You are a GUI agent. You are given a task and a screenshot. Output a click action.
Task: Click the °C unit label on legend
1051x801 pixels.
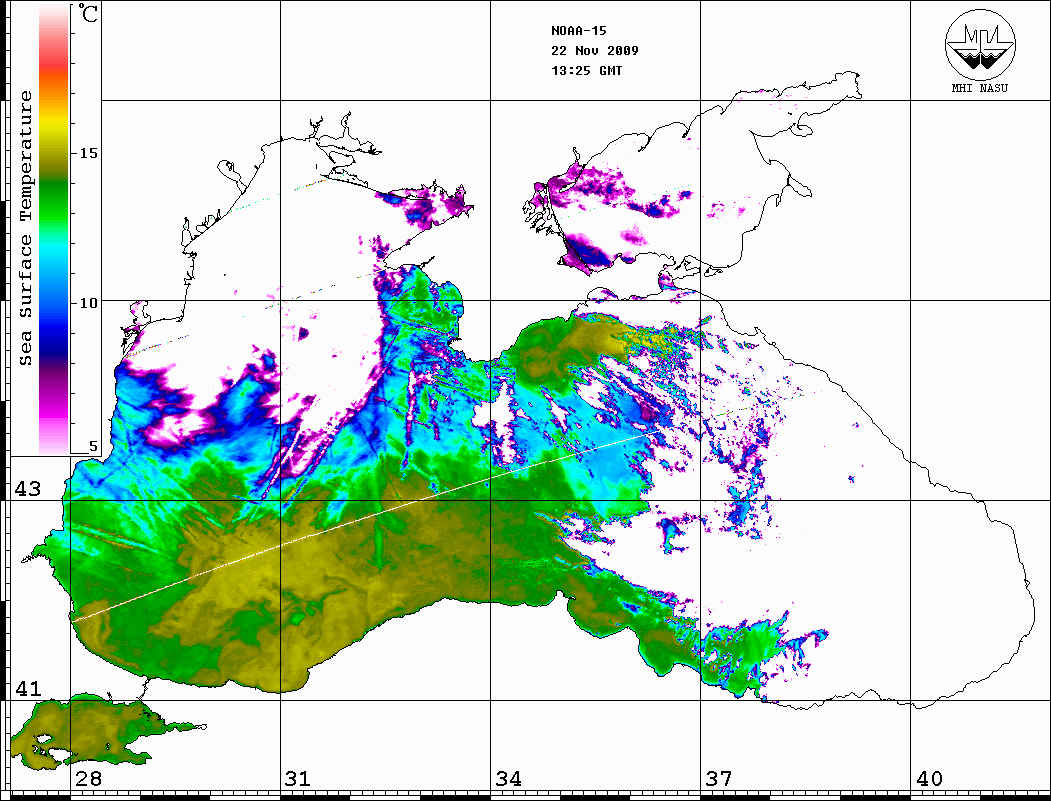pos(88,13)
